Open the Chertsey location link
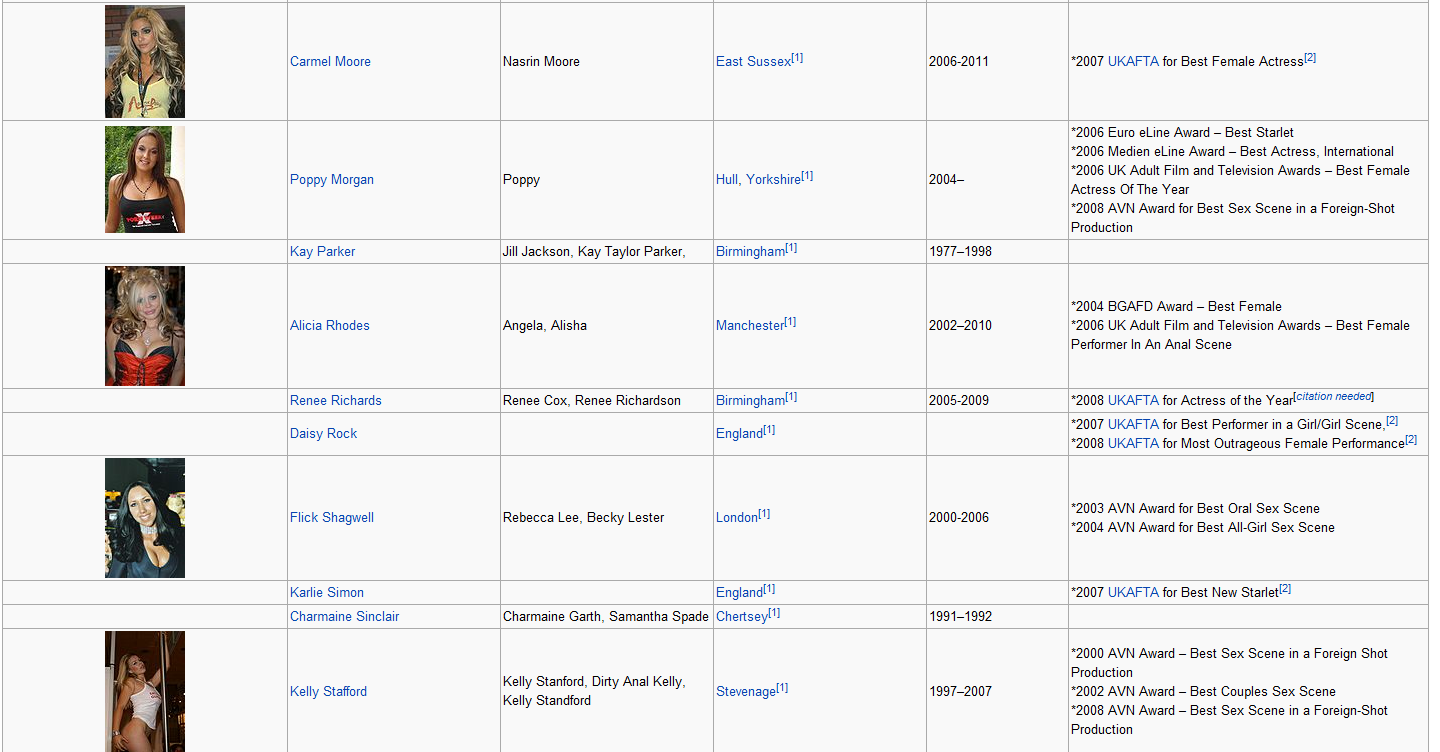 [x=741, y=617]
